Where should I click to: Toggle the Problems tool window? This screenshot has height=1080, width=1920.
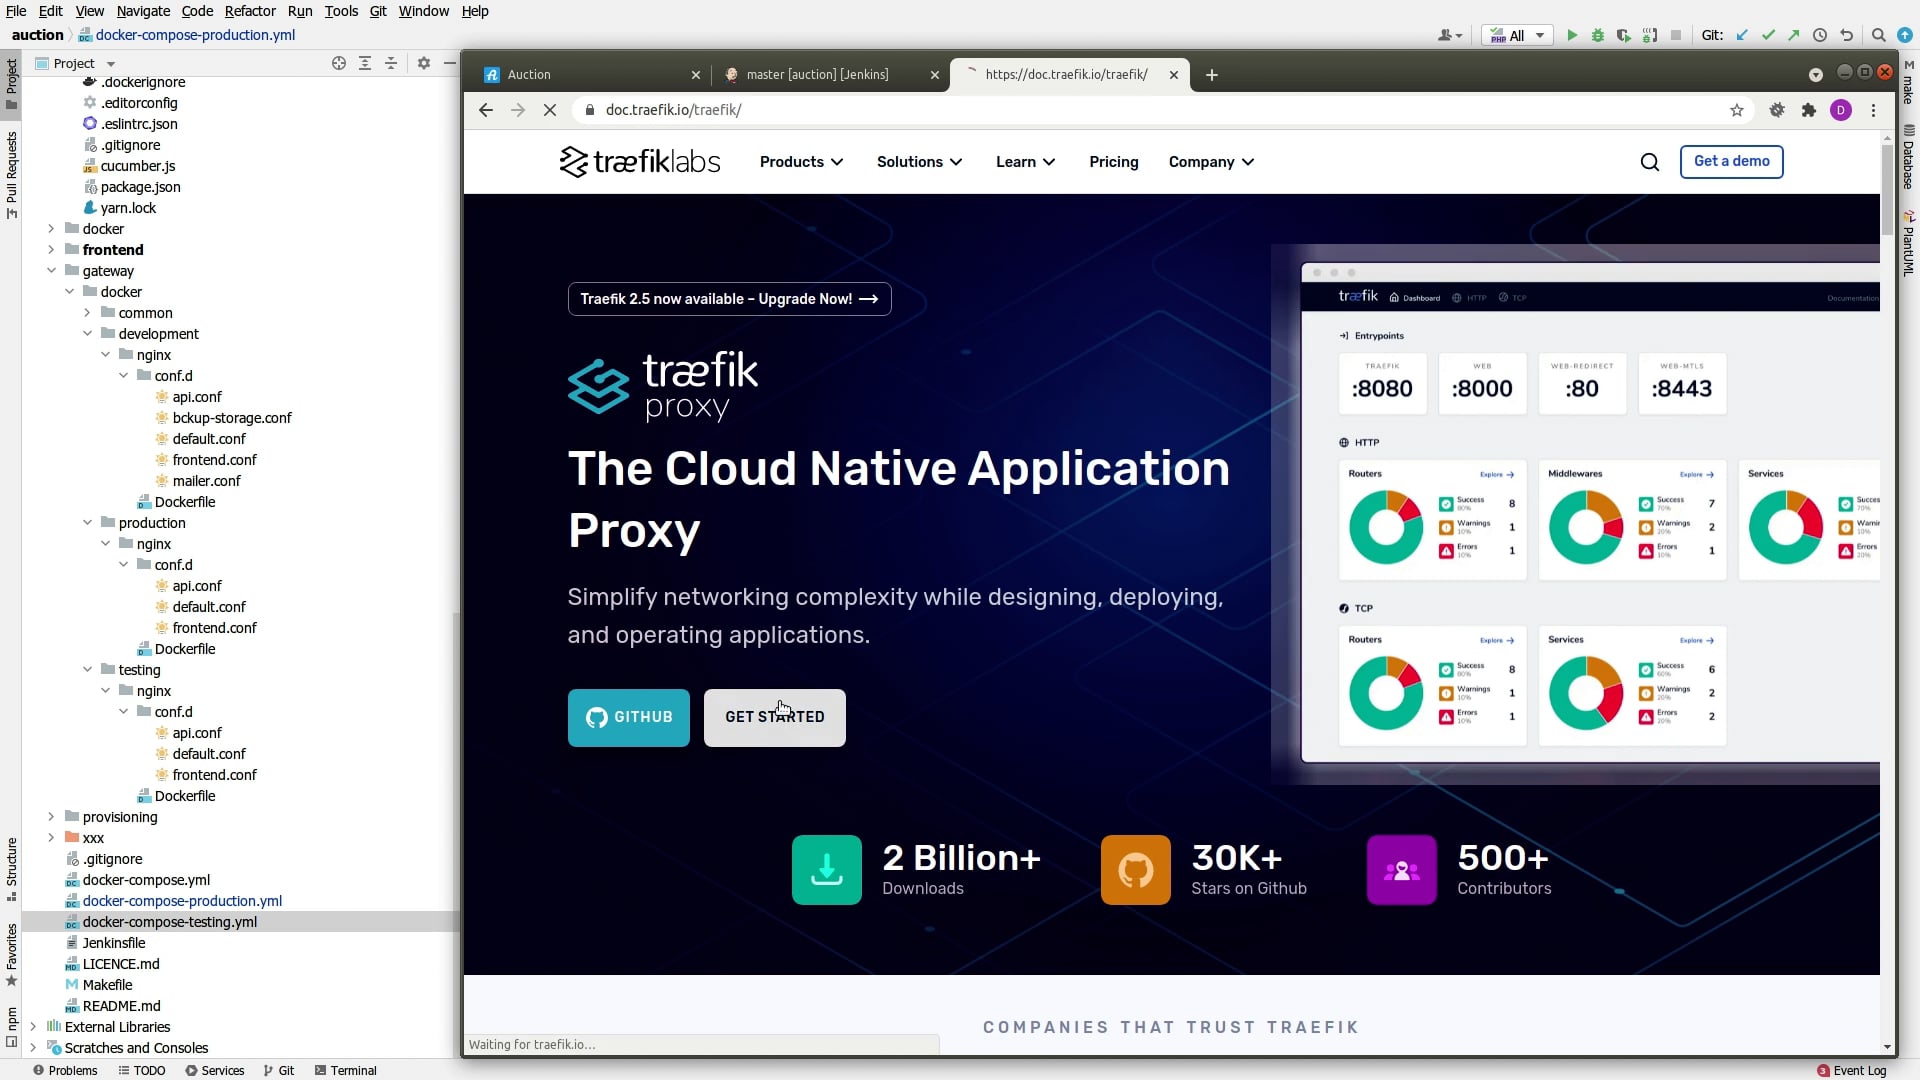(66, 1070)
